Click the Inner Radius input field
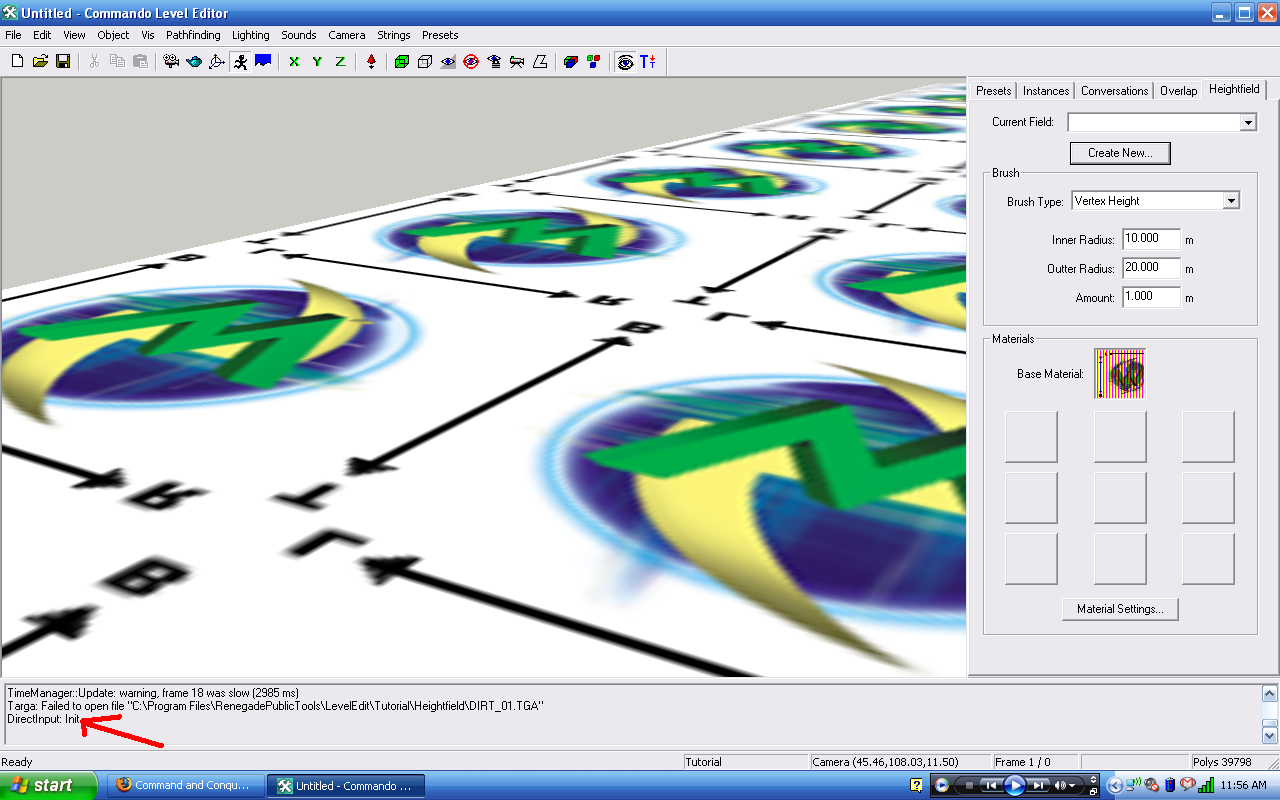The image size is (1280, 800). point(1150,239)
